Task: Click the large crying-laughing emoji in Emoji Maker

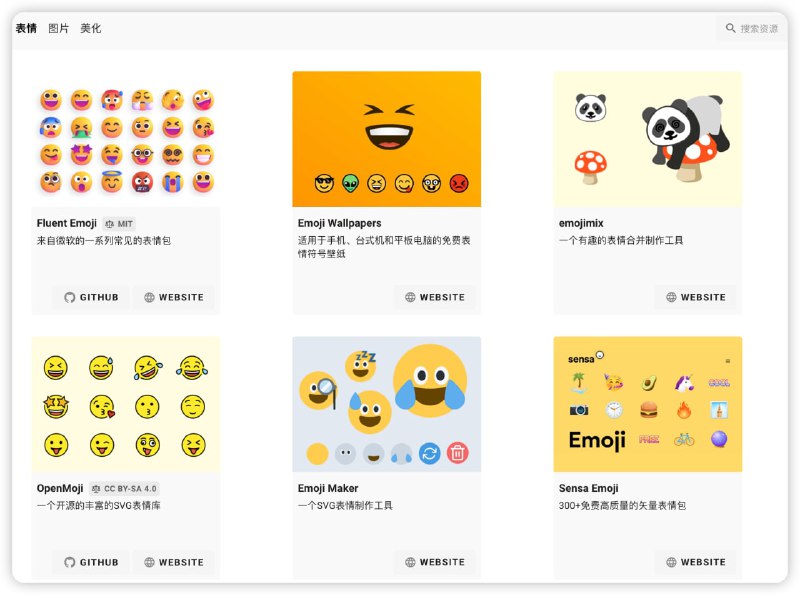Action: (x=430, y=381)
